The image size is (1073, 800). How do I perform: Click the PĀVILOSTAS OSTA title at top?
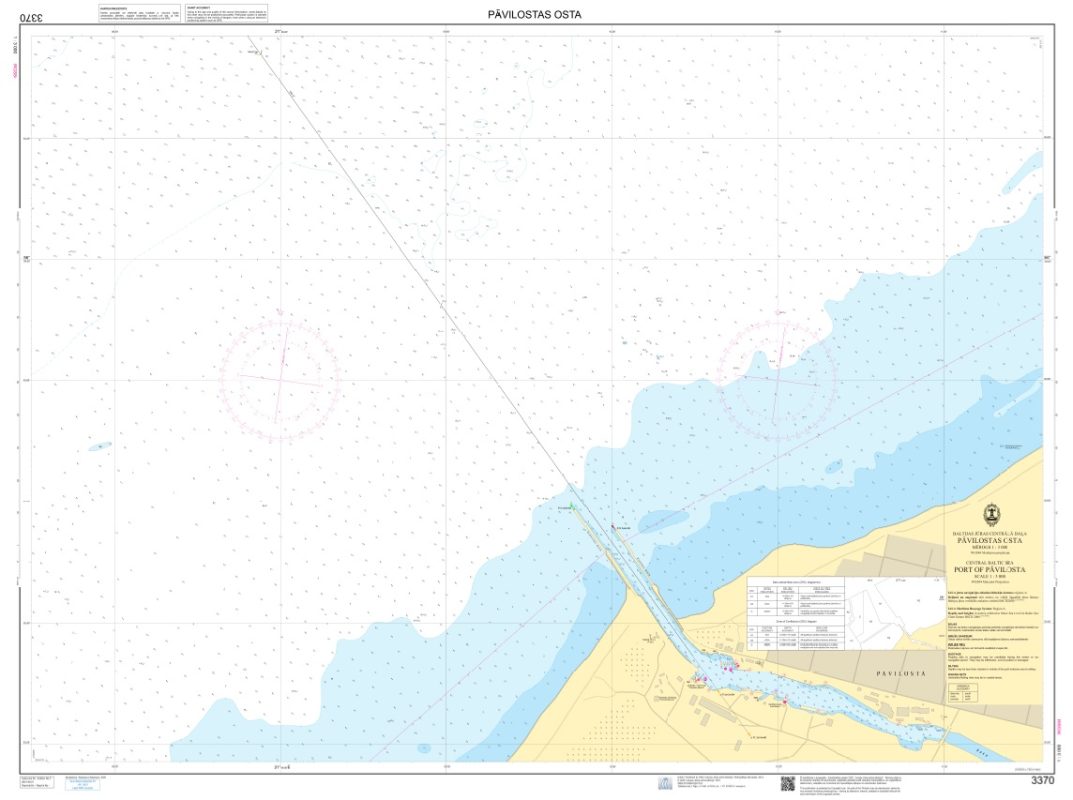(x=534, y=14)
